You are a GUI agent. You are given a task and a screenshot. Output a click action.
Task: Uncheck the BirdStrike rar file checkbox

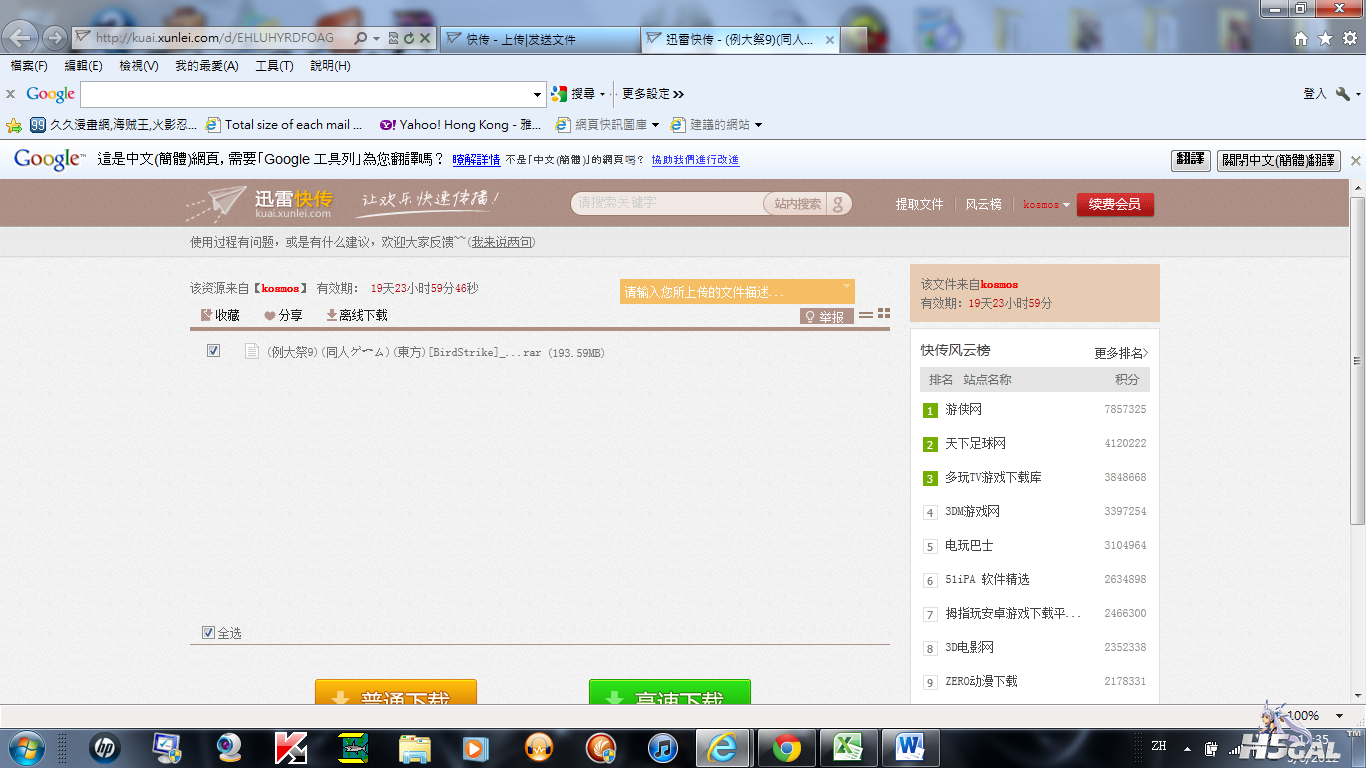click(213, 351)
